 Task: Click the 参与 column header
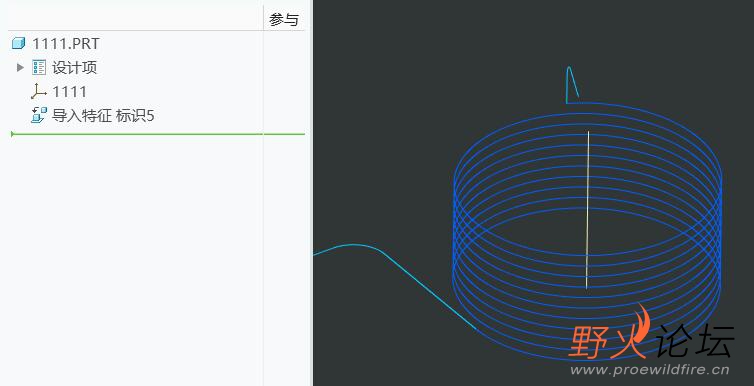pyautogui.click(x=284, y=20)
